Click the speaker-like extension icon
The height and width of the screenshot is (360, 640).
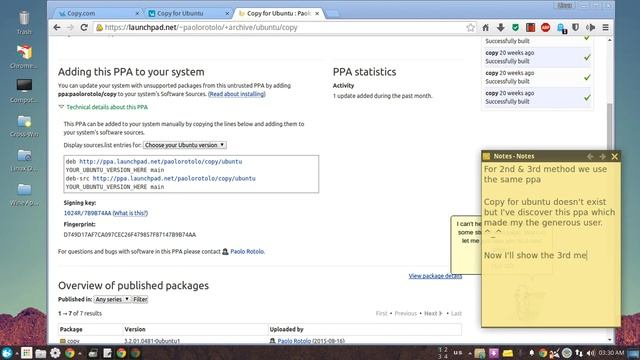pyautogui.click(x=591, y=27)
